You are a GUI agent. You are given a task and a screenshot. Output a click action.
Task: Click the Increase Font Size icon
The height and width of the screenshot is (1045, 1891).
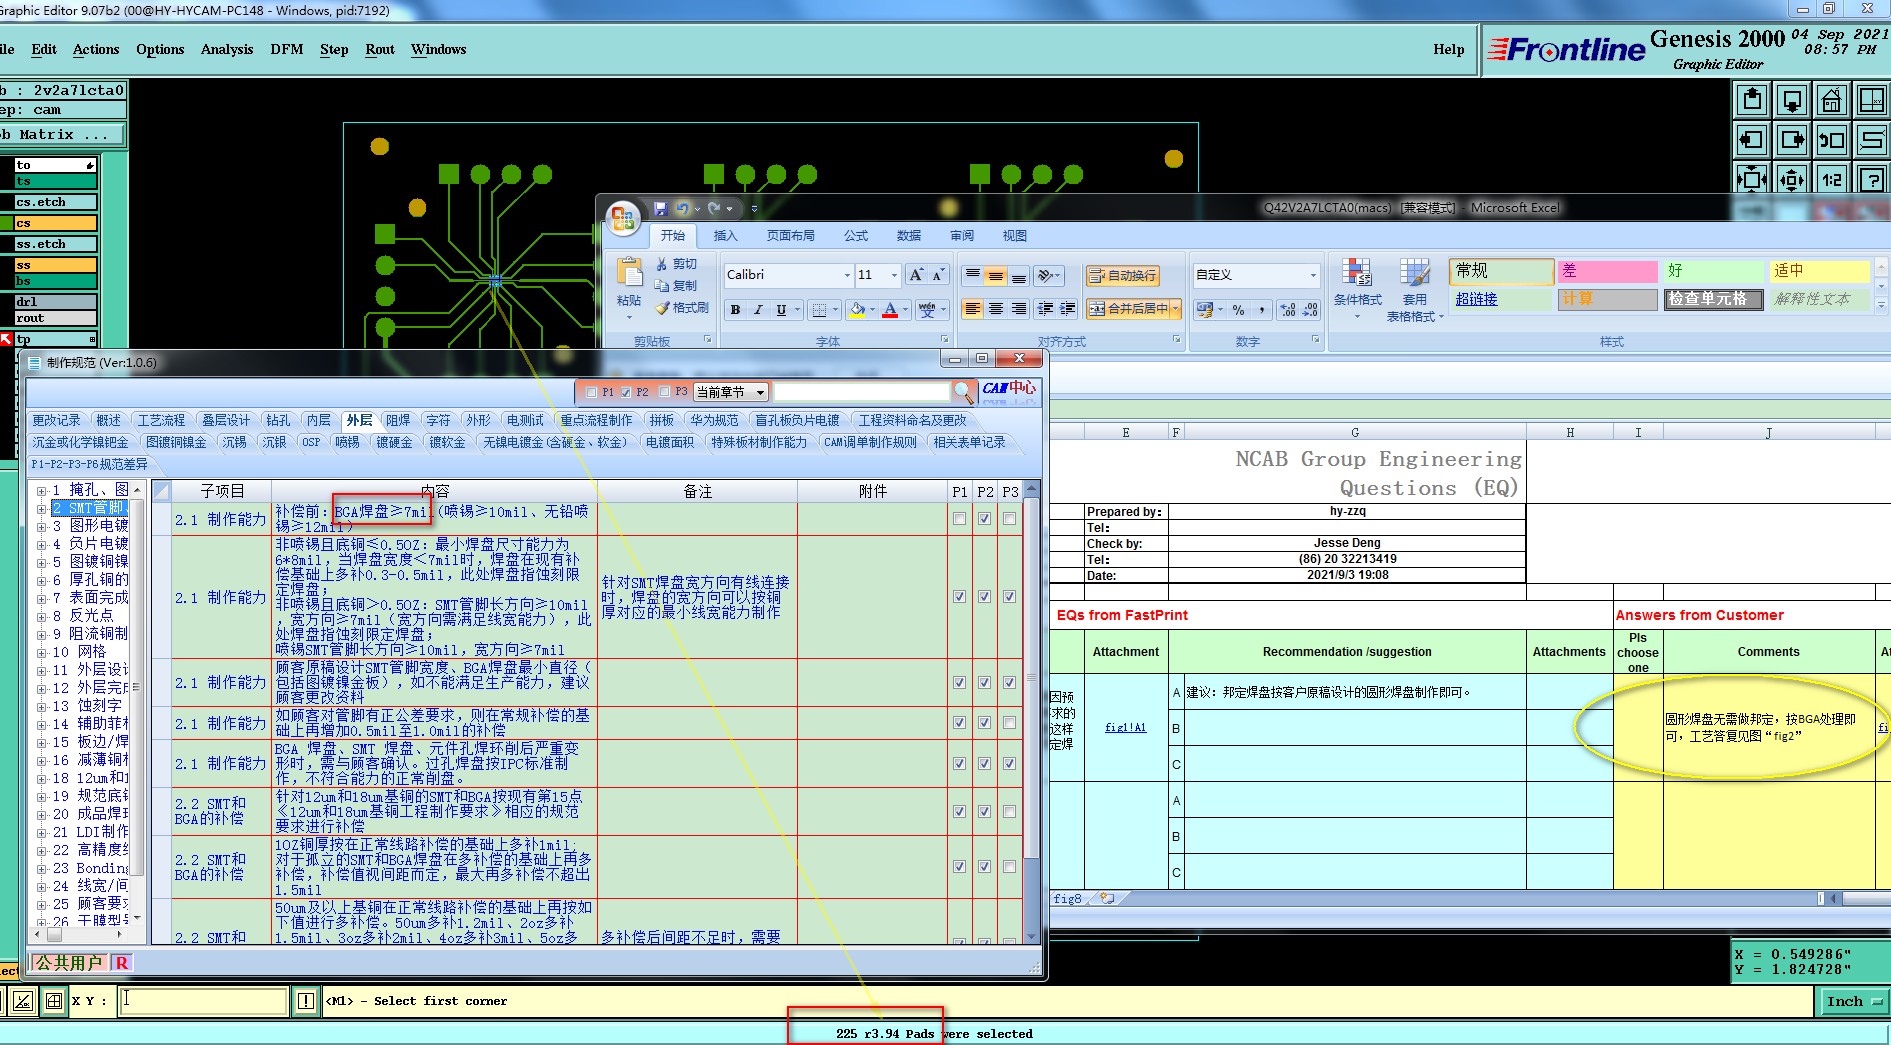click(x=916, y=274)
